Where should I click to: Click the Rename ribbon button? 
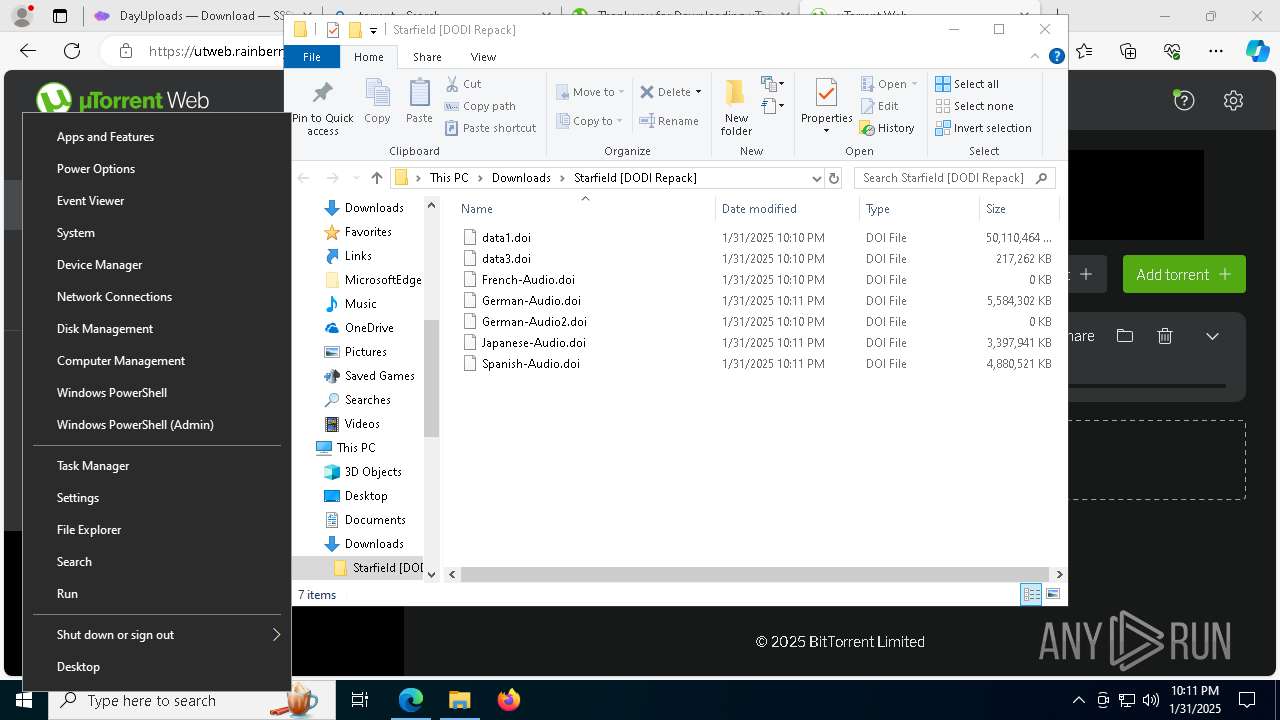pyautogui.click(x=670, y=121)
